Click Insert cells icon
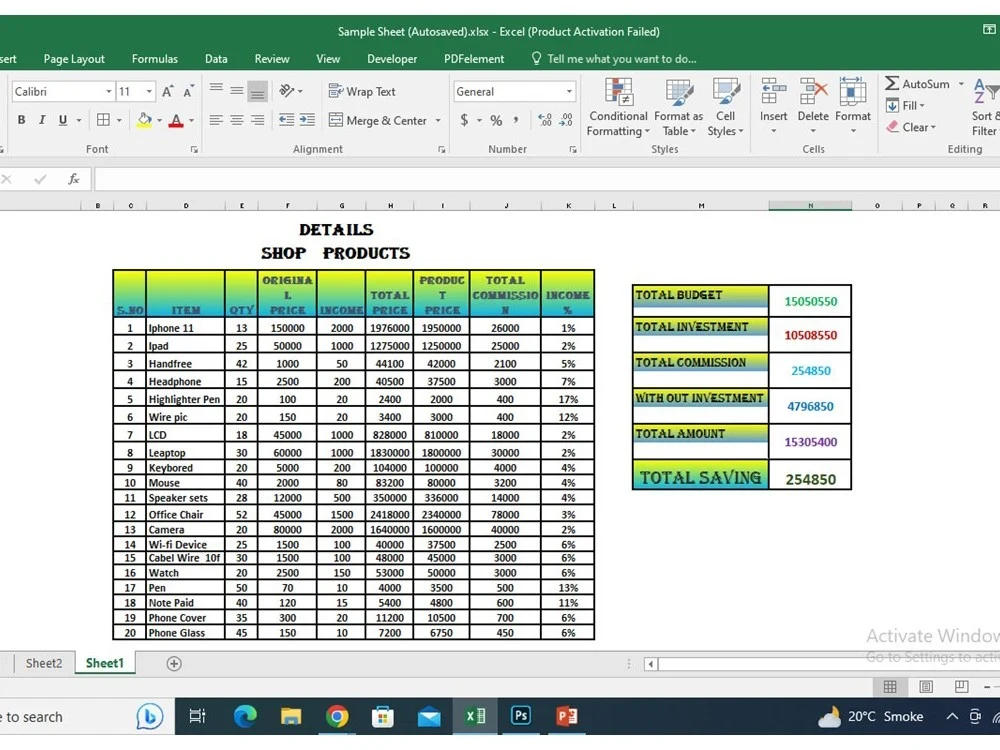 [773, 92]
